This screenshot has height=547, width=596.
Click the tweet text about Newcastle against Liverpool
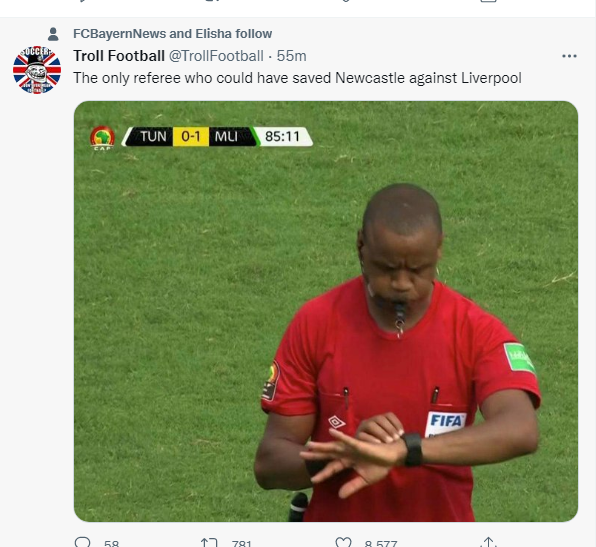[297, 78]
